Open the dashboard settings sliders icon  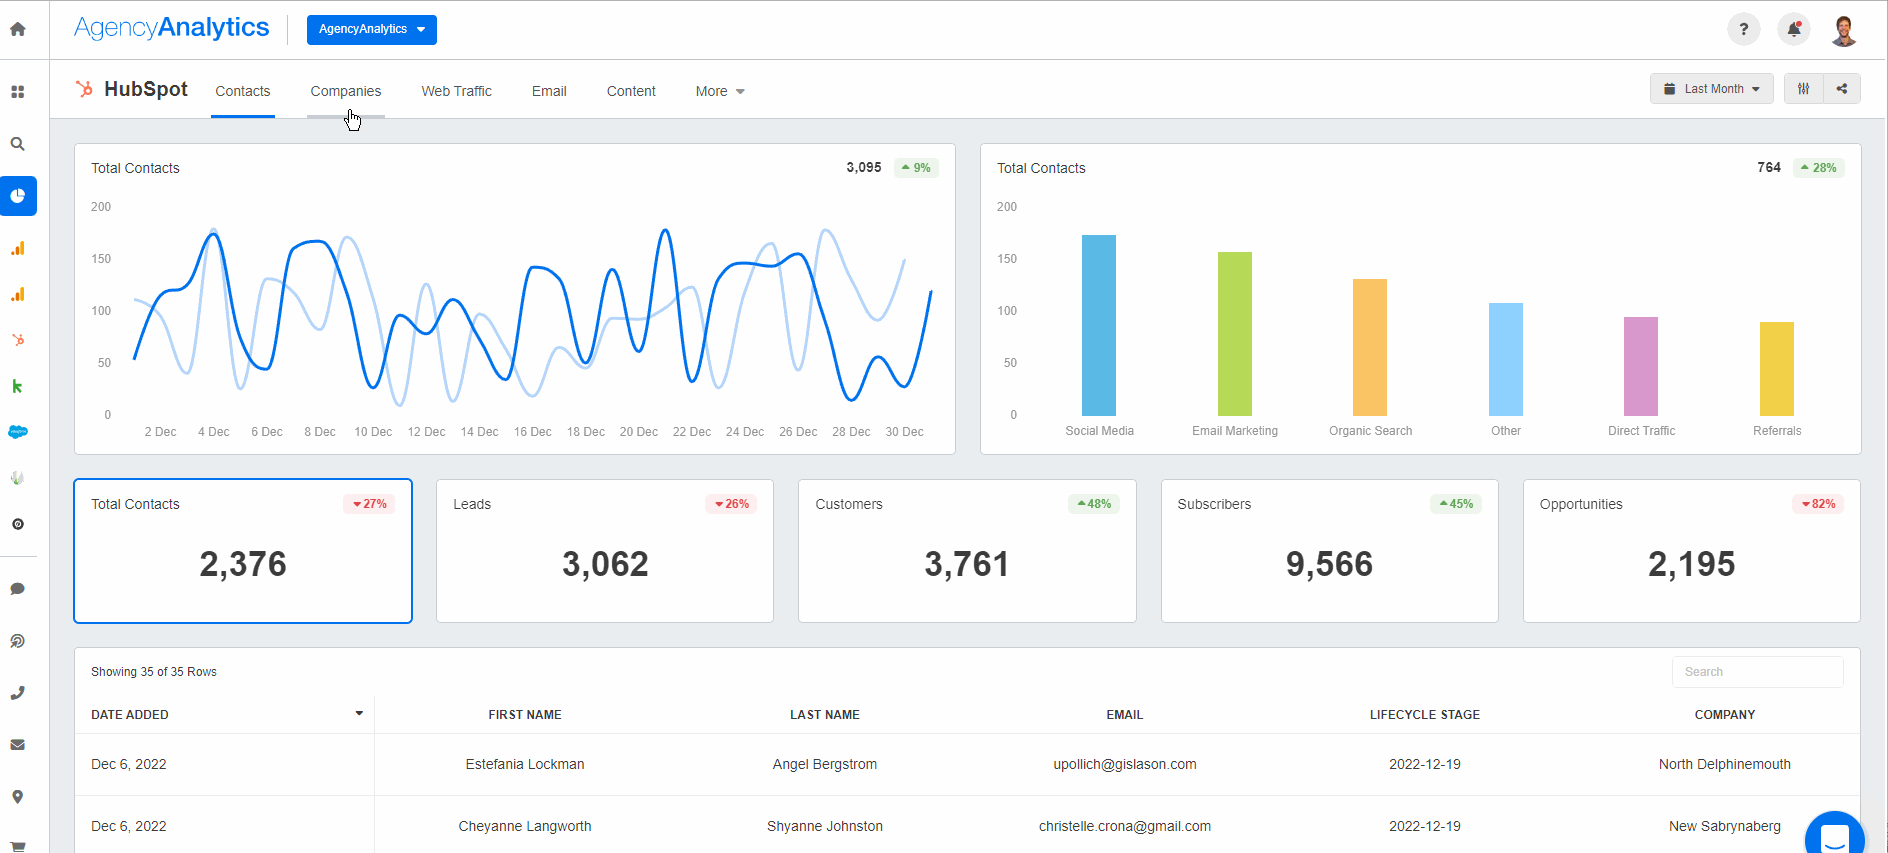[1804, 89]
